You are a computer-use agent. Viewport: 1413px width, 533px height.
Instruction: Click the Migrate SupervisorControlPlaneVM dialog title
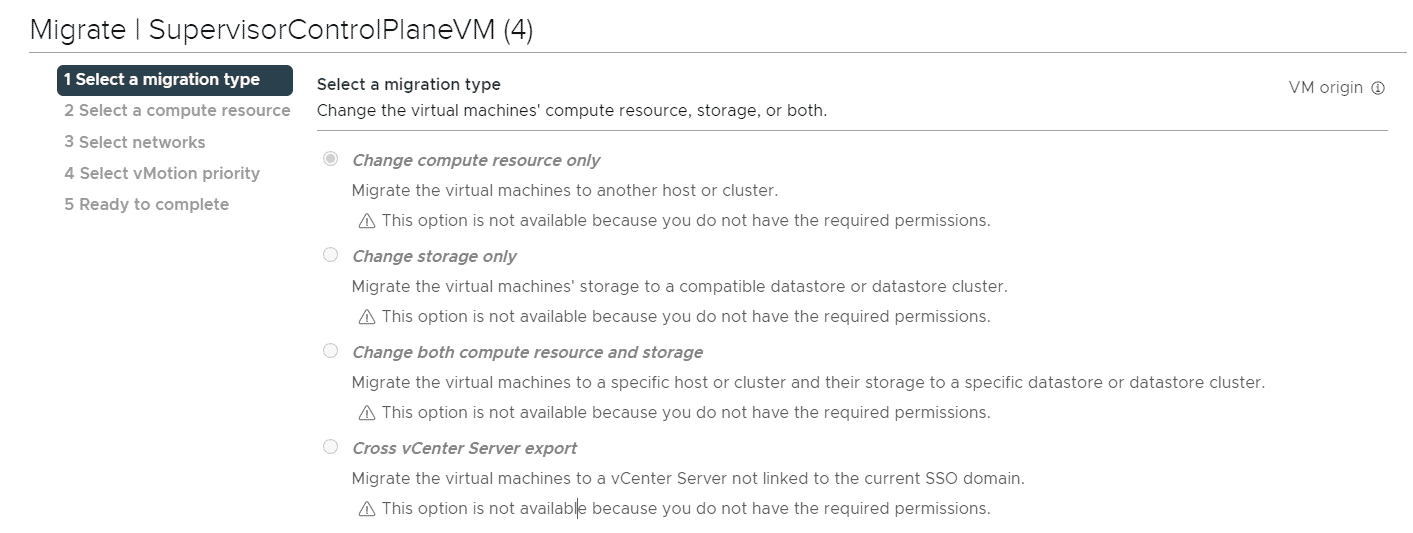282,30
